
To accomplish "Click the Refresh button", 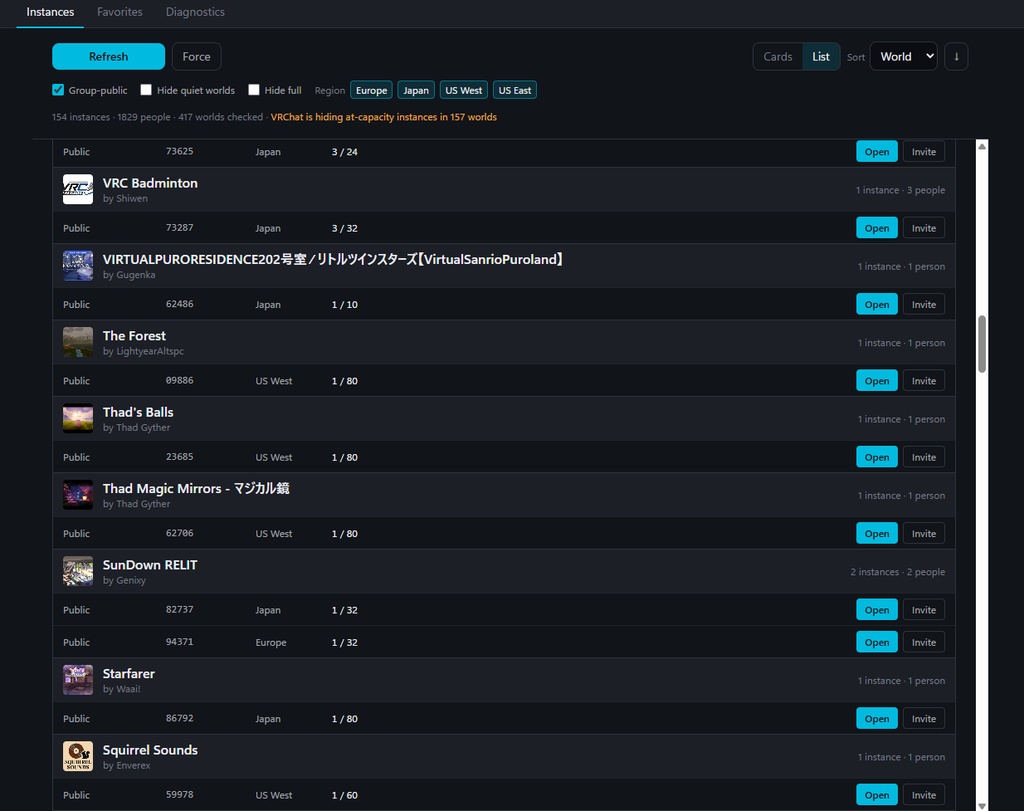I will (x=108, y=57).
